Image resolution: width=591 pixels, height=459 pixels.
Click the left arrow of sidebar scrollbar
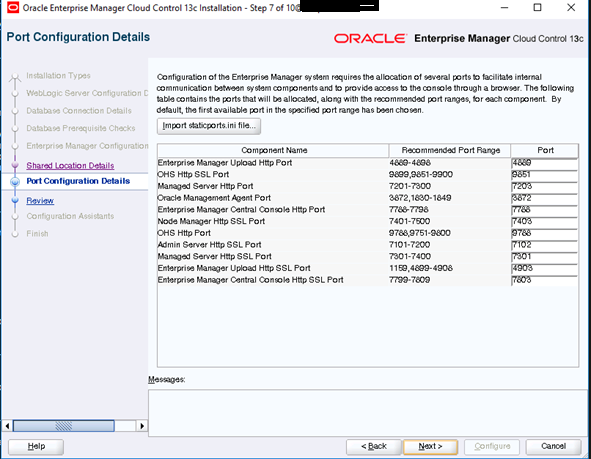(x=7, y=426)
